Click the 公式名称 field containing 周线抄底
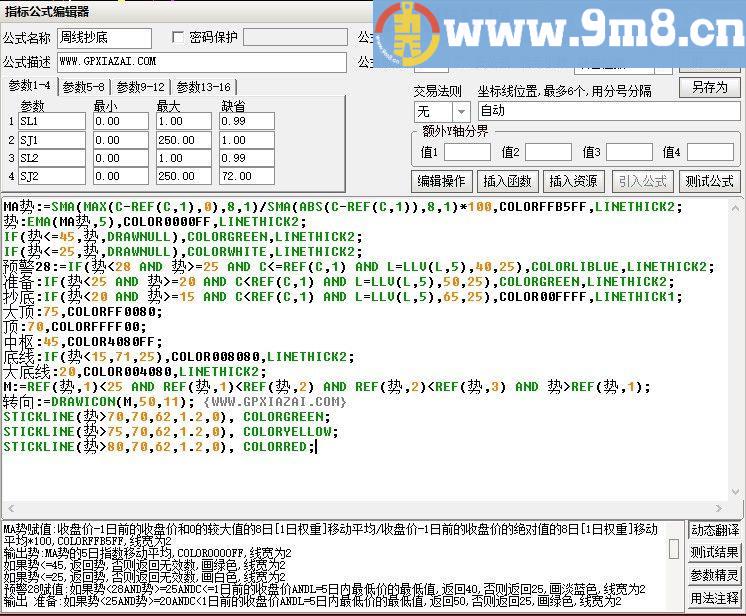This screenshot has height=616, width=746. (x=104, y=38)
